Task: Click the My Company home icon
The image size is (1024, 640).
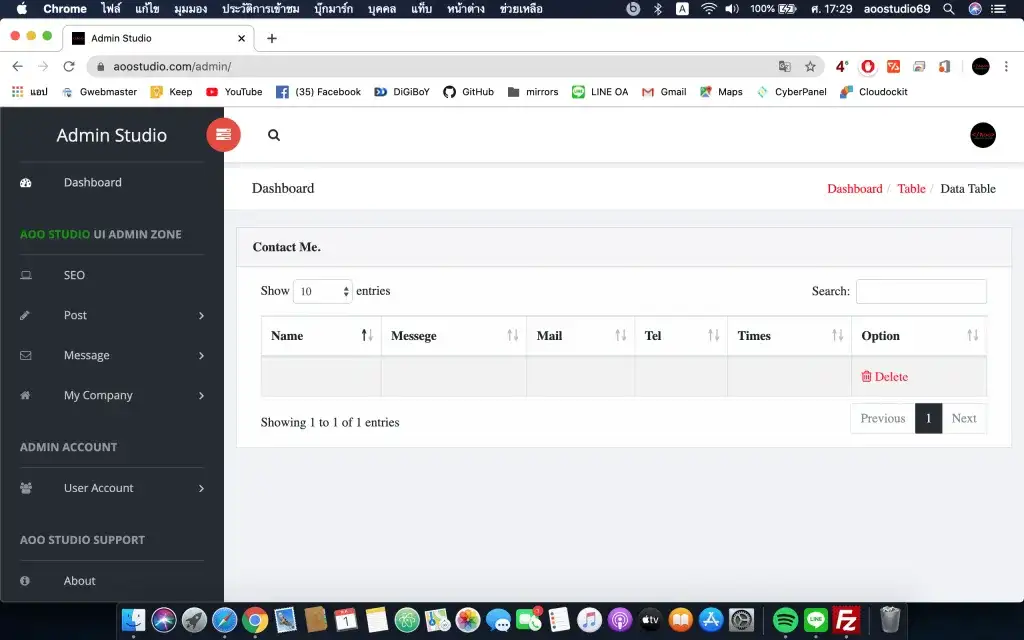Action: 25,395
